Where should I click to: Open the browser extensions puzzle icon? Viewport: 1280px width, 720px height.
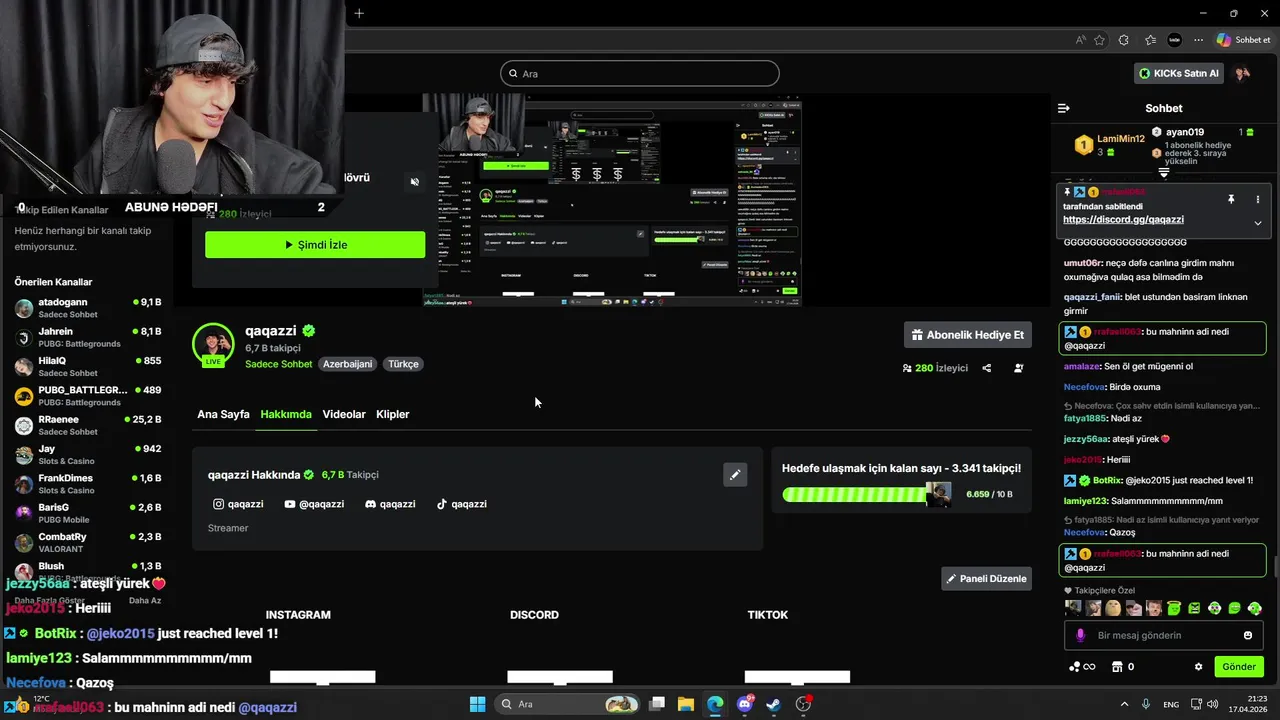point(1124,40)
